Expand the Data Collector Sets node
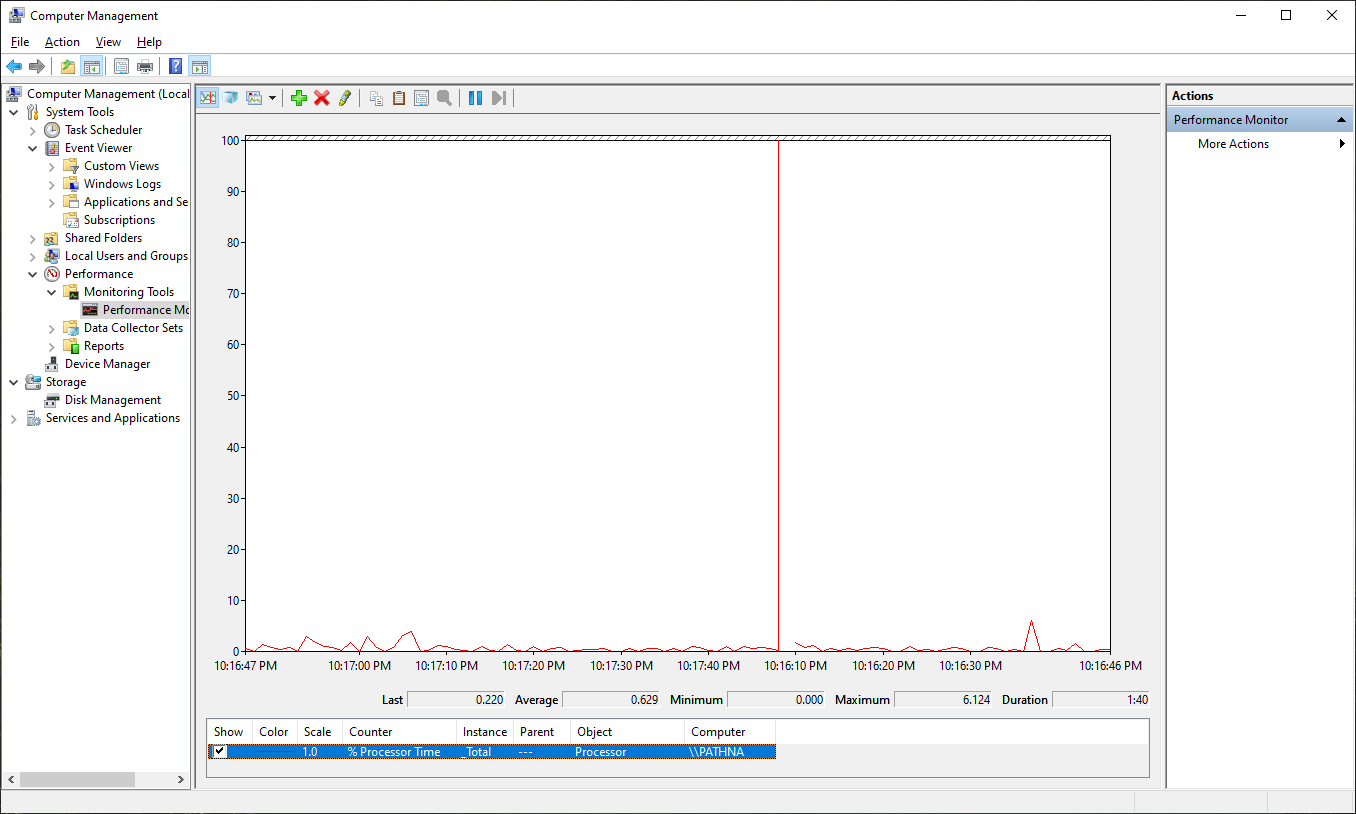The image size is (1356, 814). tap(52, 328)
